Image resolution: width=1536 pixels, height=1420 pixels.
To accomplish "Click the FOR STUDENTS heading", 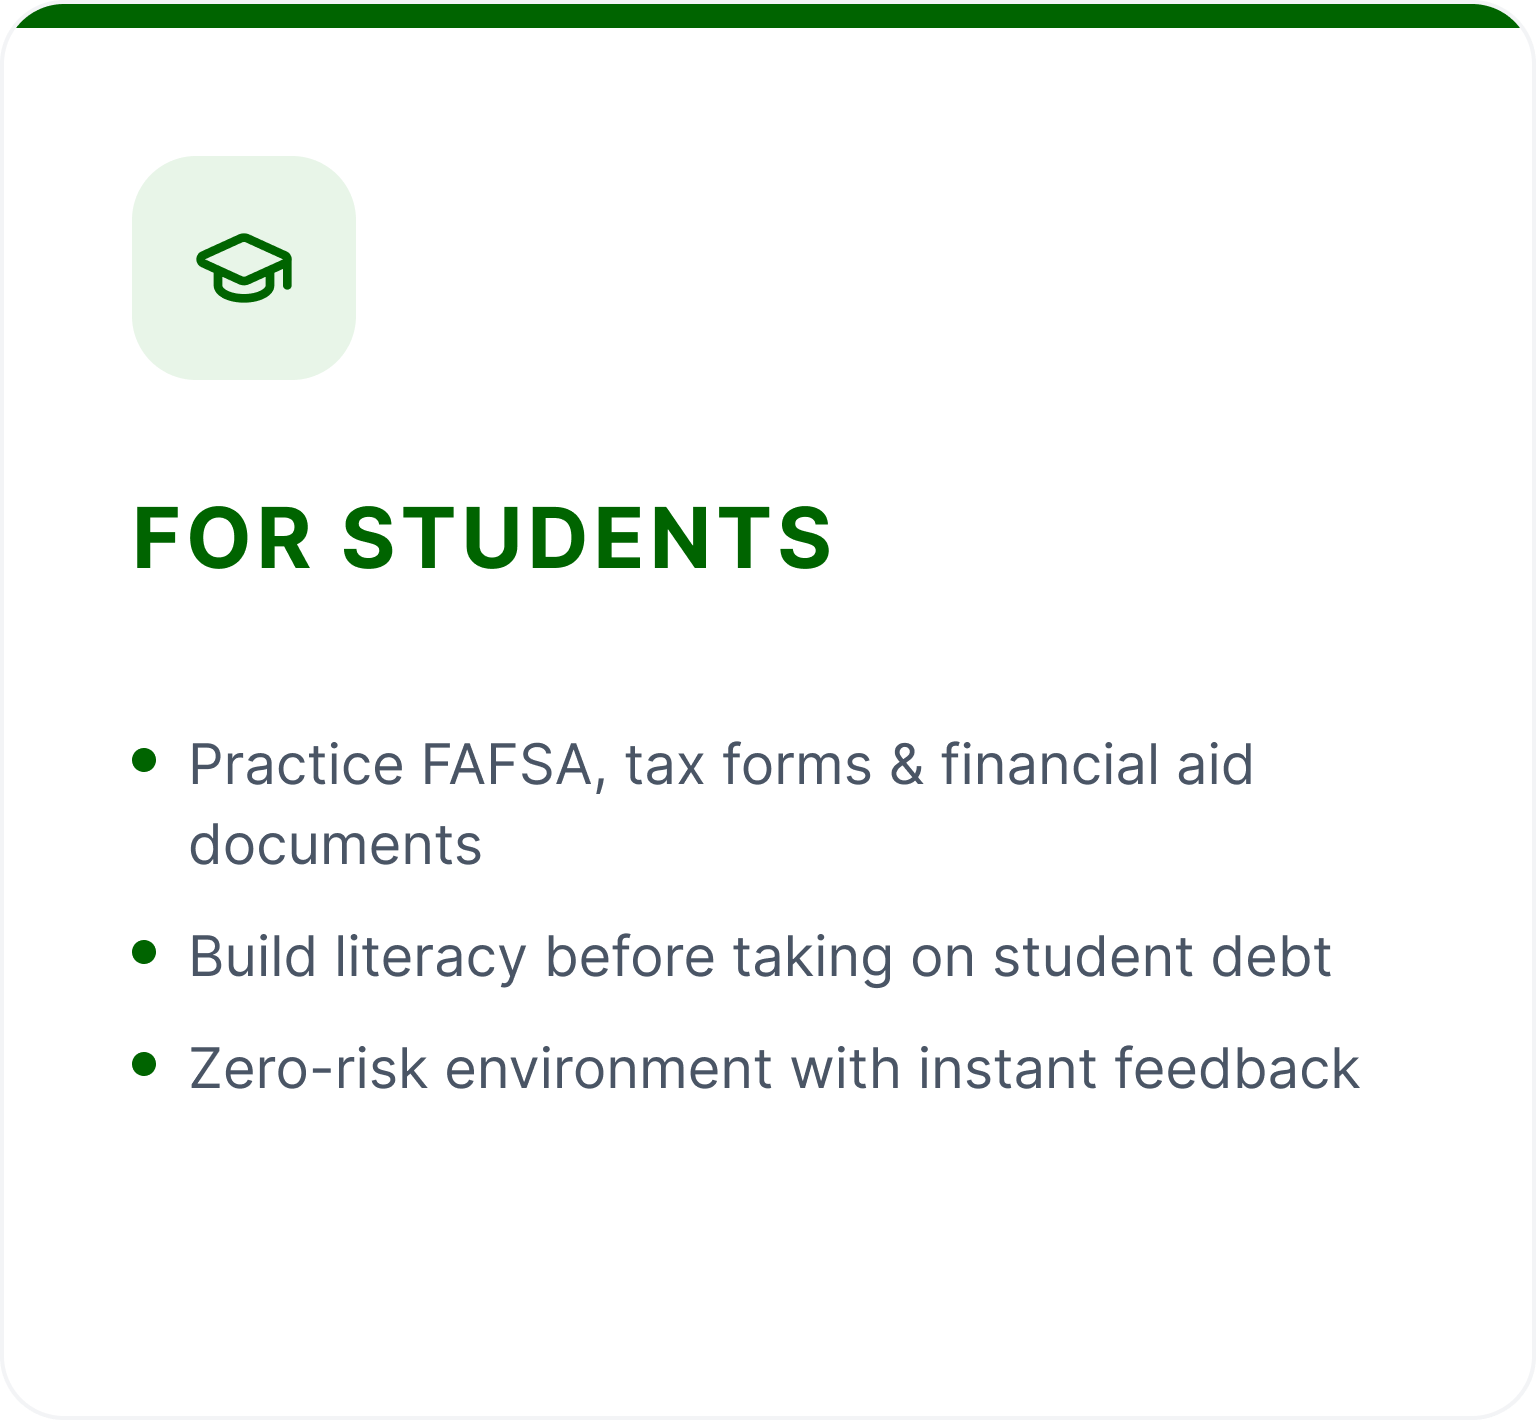I will [x=483, y=538].
